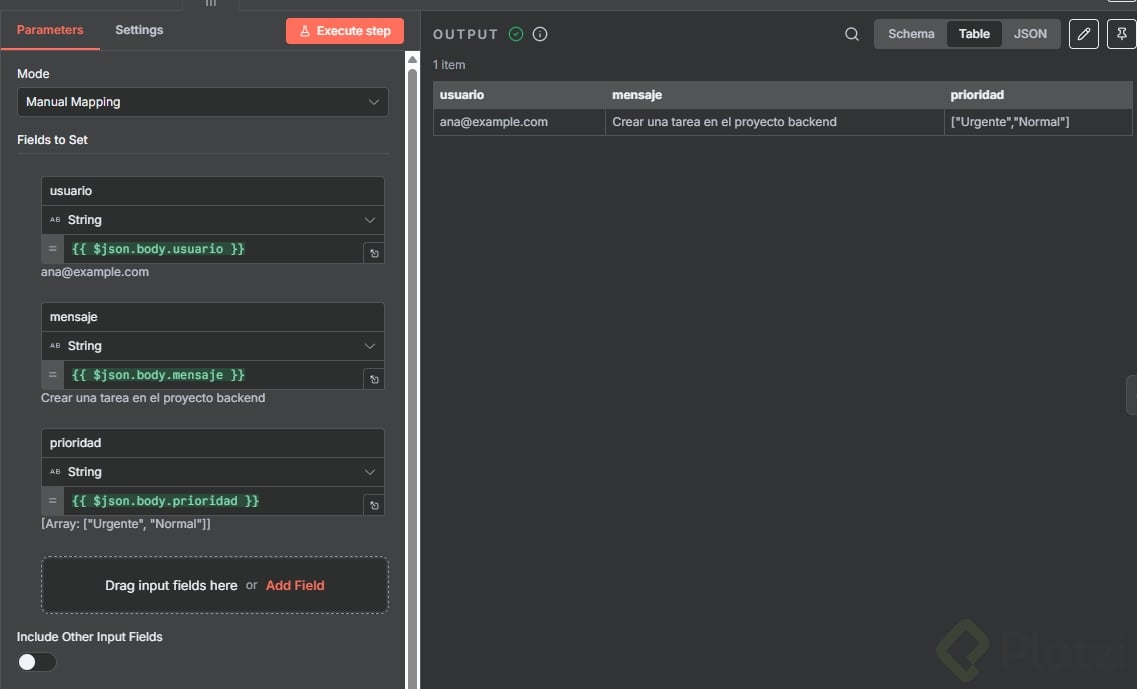Screen dimensions: 1137x689
Task: Click the Drag input fields here drop zone
Action: point(215,585)
